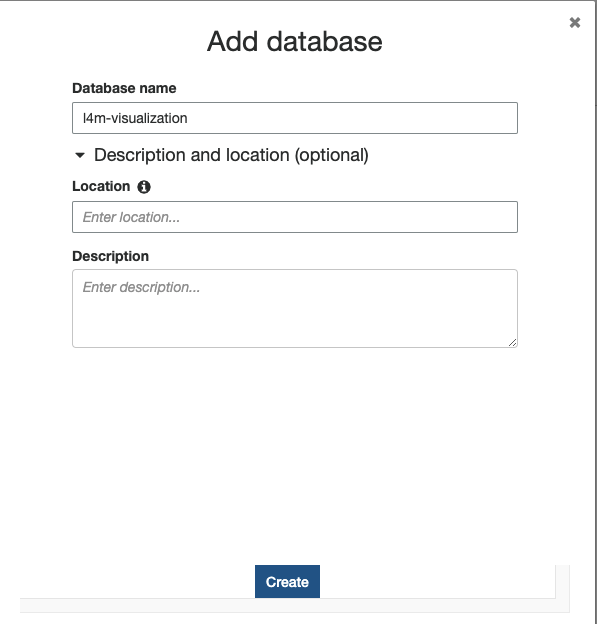Click the 'Description' field label

click(x=111, y=256)
